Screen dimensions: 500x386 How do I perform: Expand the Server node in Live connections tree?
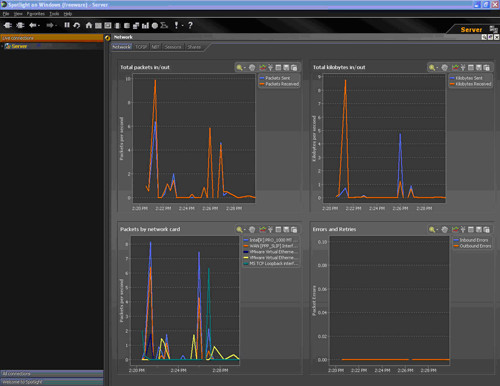2,46
